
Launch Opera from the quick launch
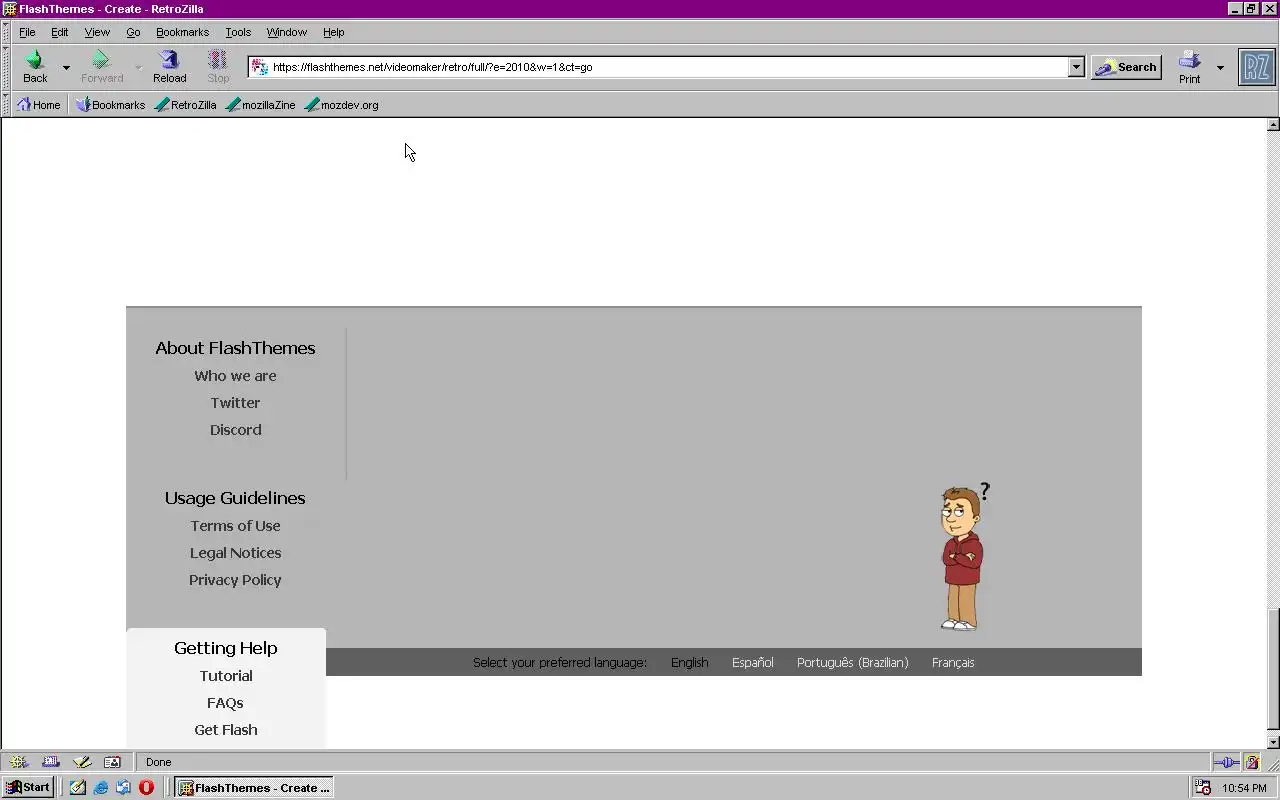click(146, 788)
